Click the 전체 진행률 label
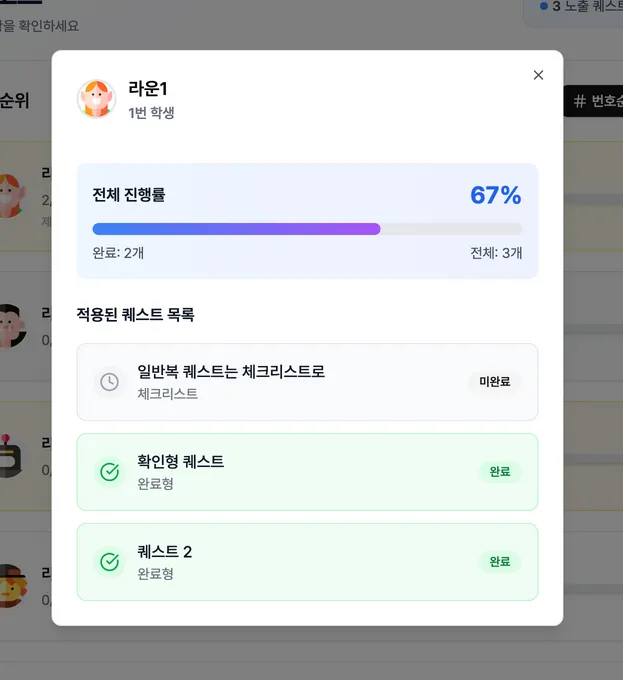This screenshot has height=680, width=623. coord(129,195)
